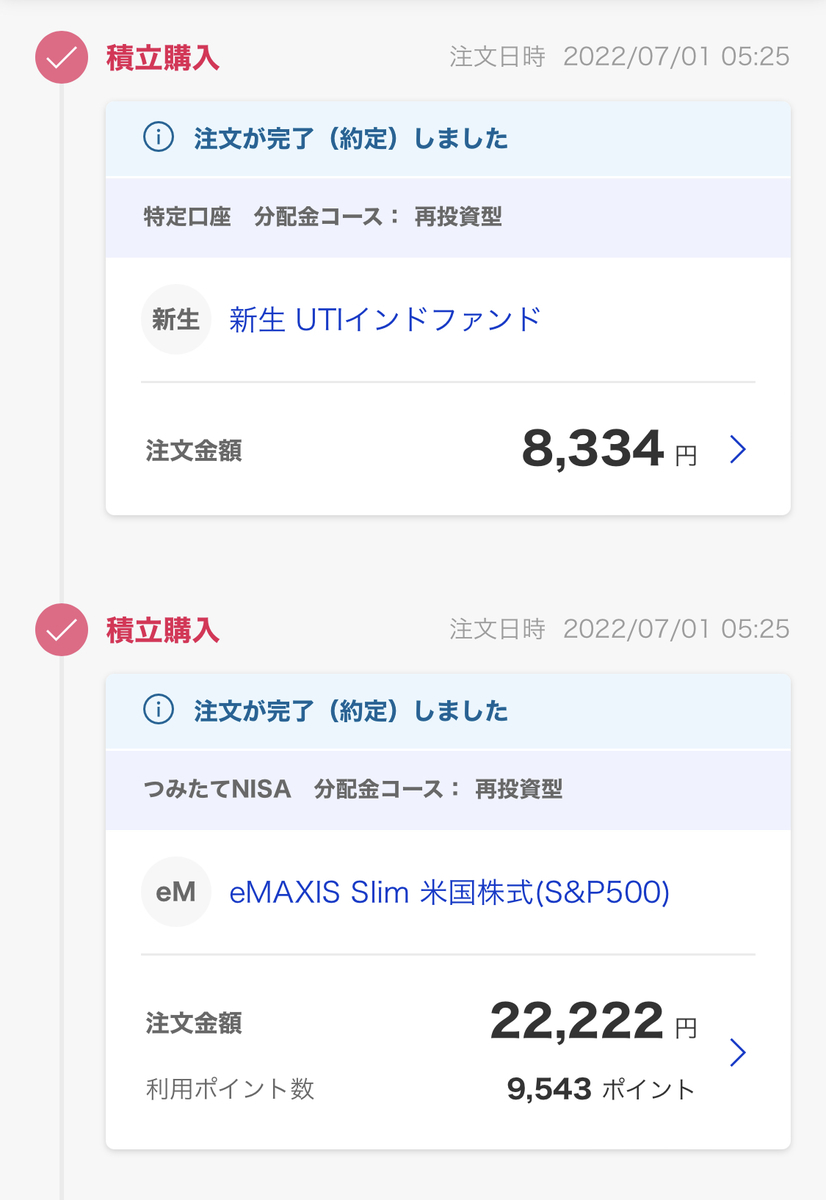The image size is (826, 1200).
Task: Click the first 注文が完了(約定)しました banner
Action: pyautogui.click(x=448, y=139)
